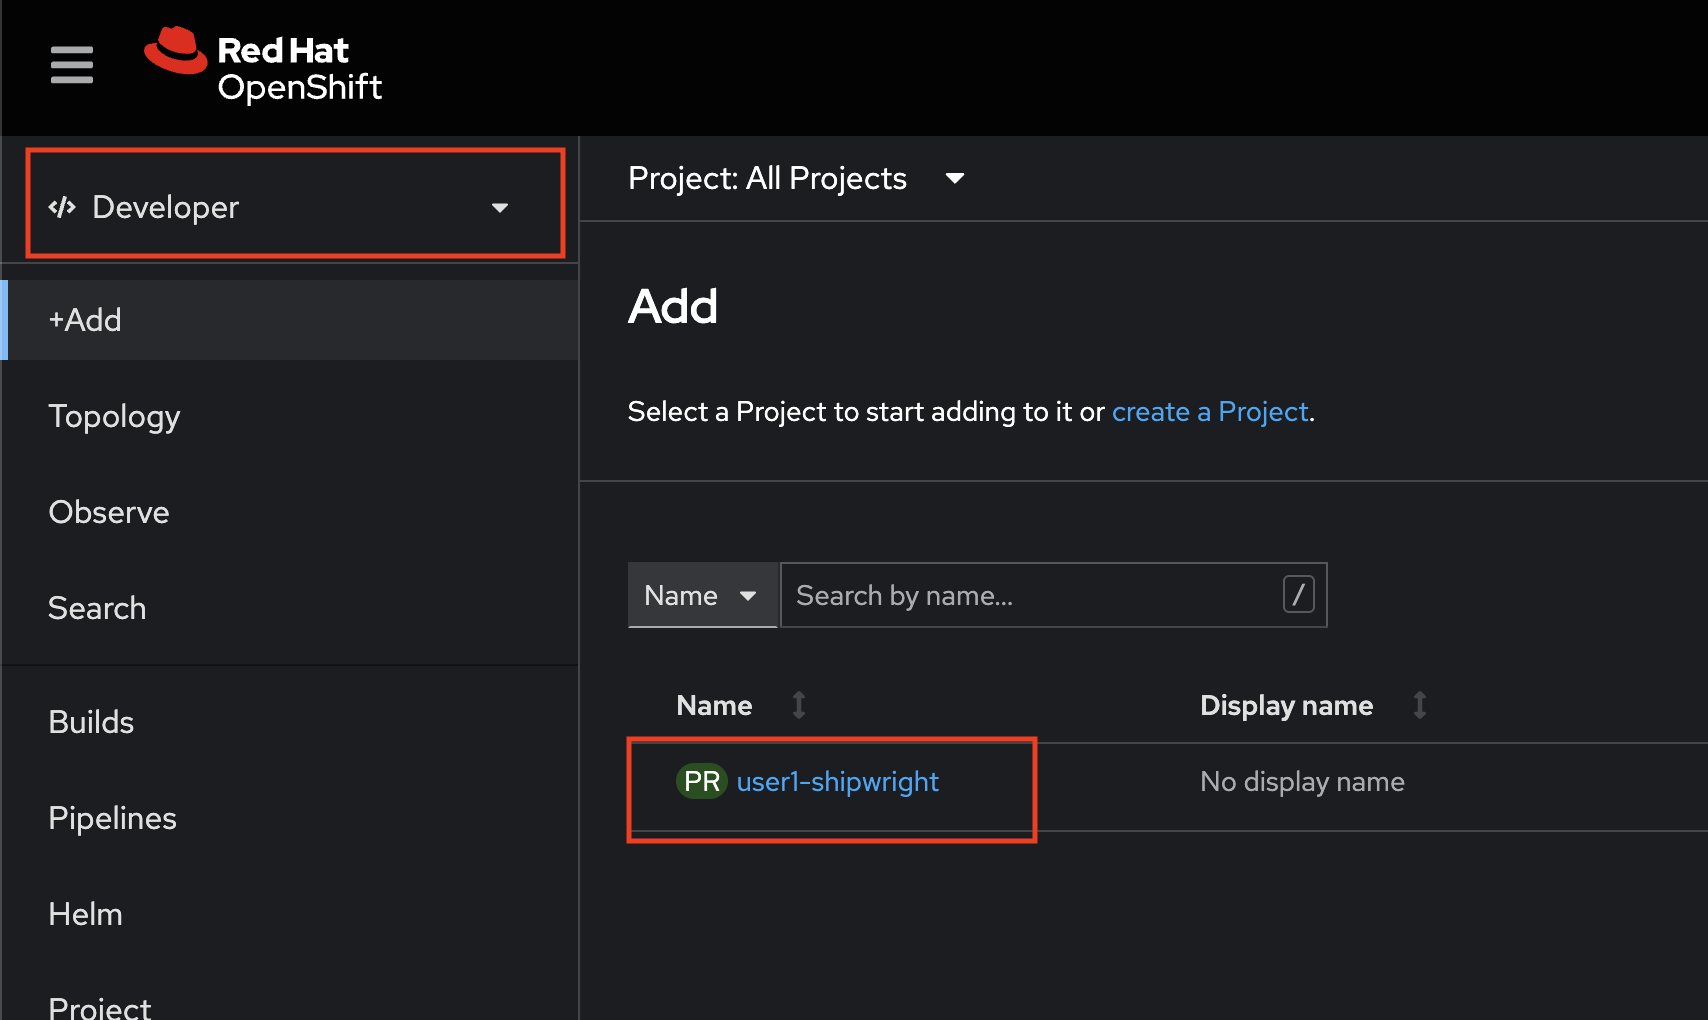Click the Add page heading

(x=673, y=306)
